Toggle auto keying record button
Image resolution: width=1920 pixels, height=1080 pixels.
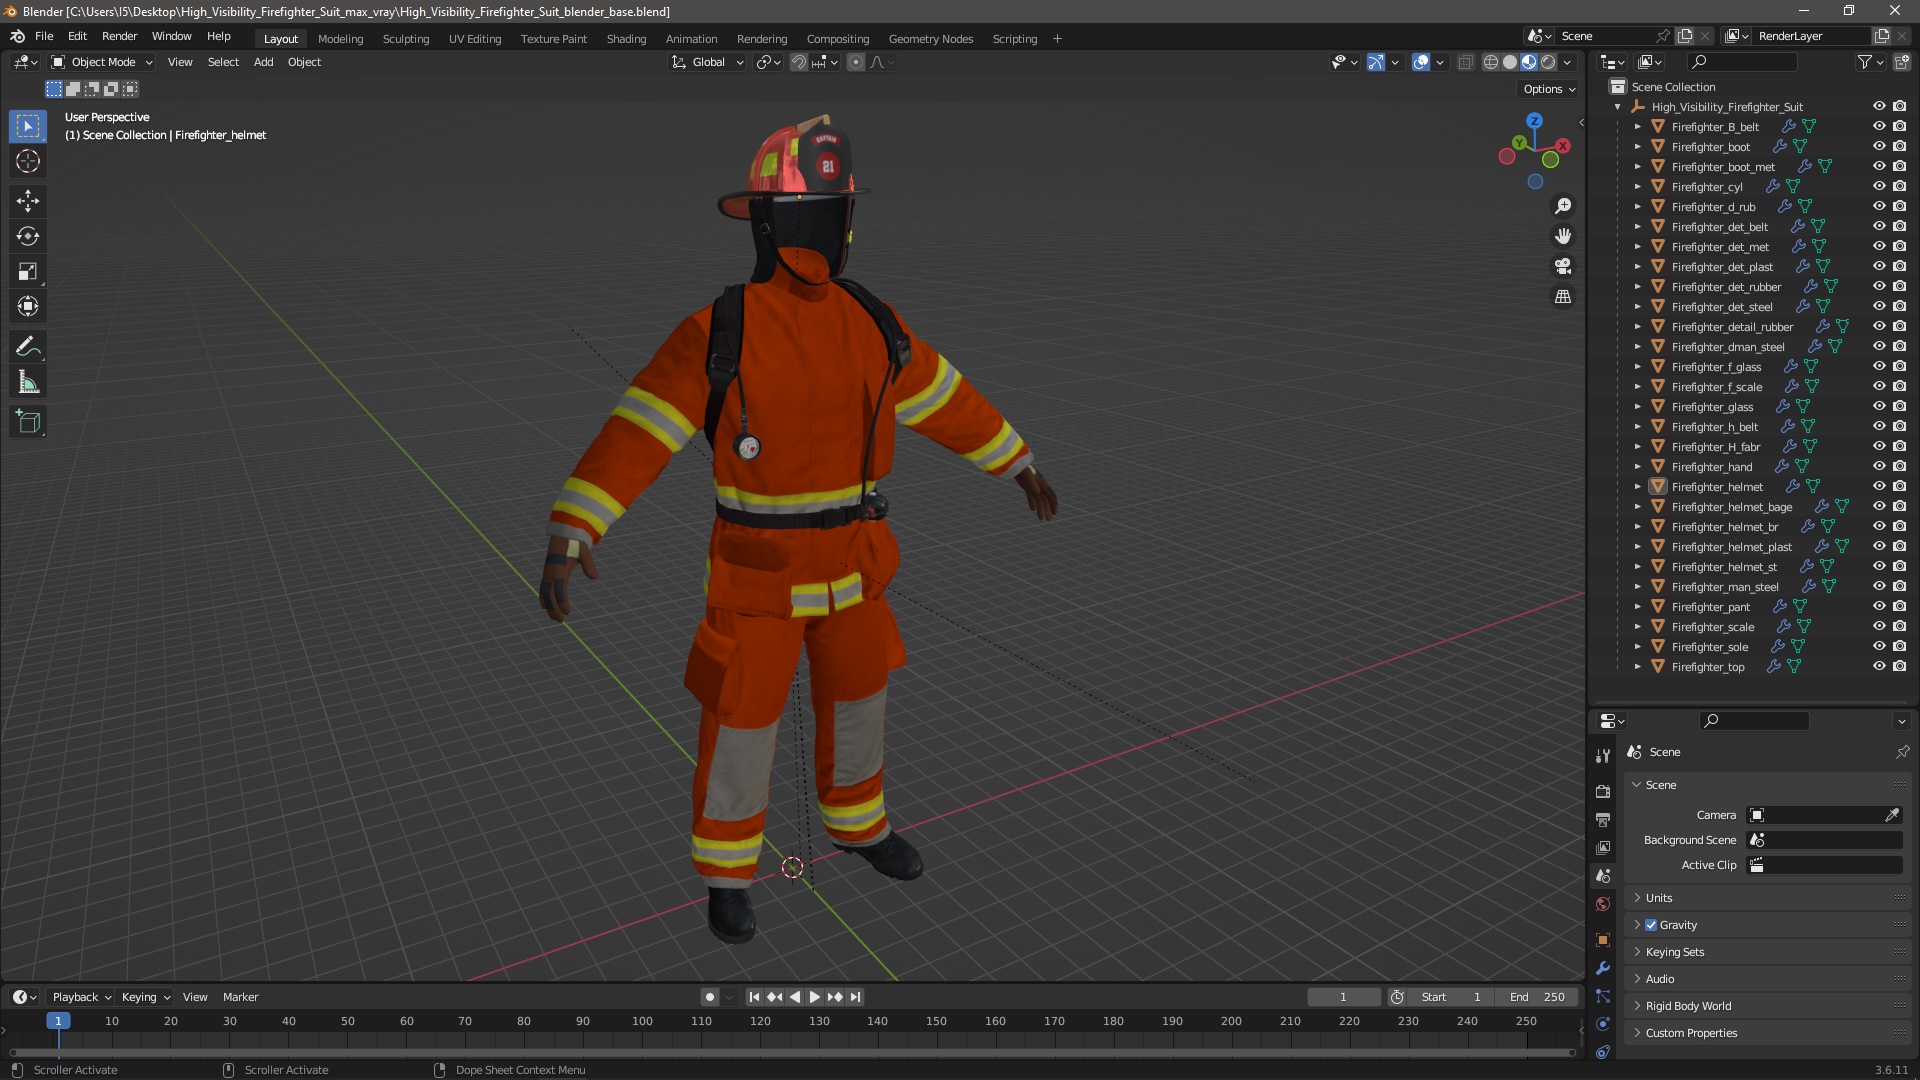click(x=709, y=997)
